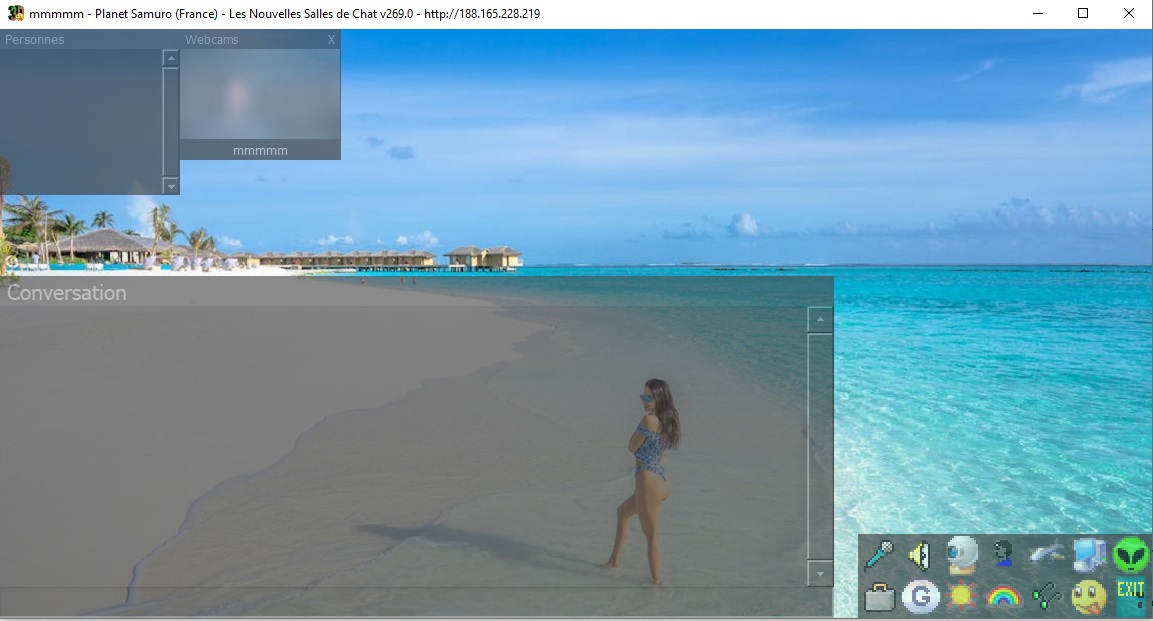The height and width of the screenshot is (621, 1153).
Task: Open the briefcase icon
Action: click(x=878, y=597)
